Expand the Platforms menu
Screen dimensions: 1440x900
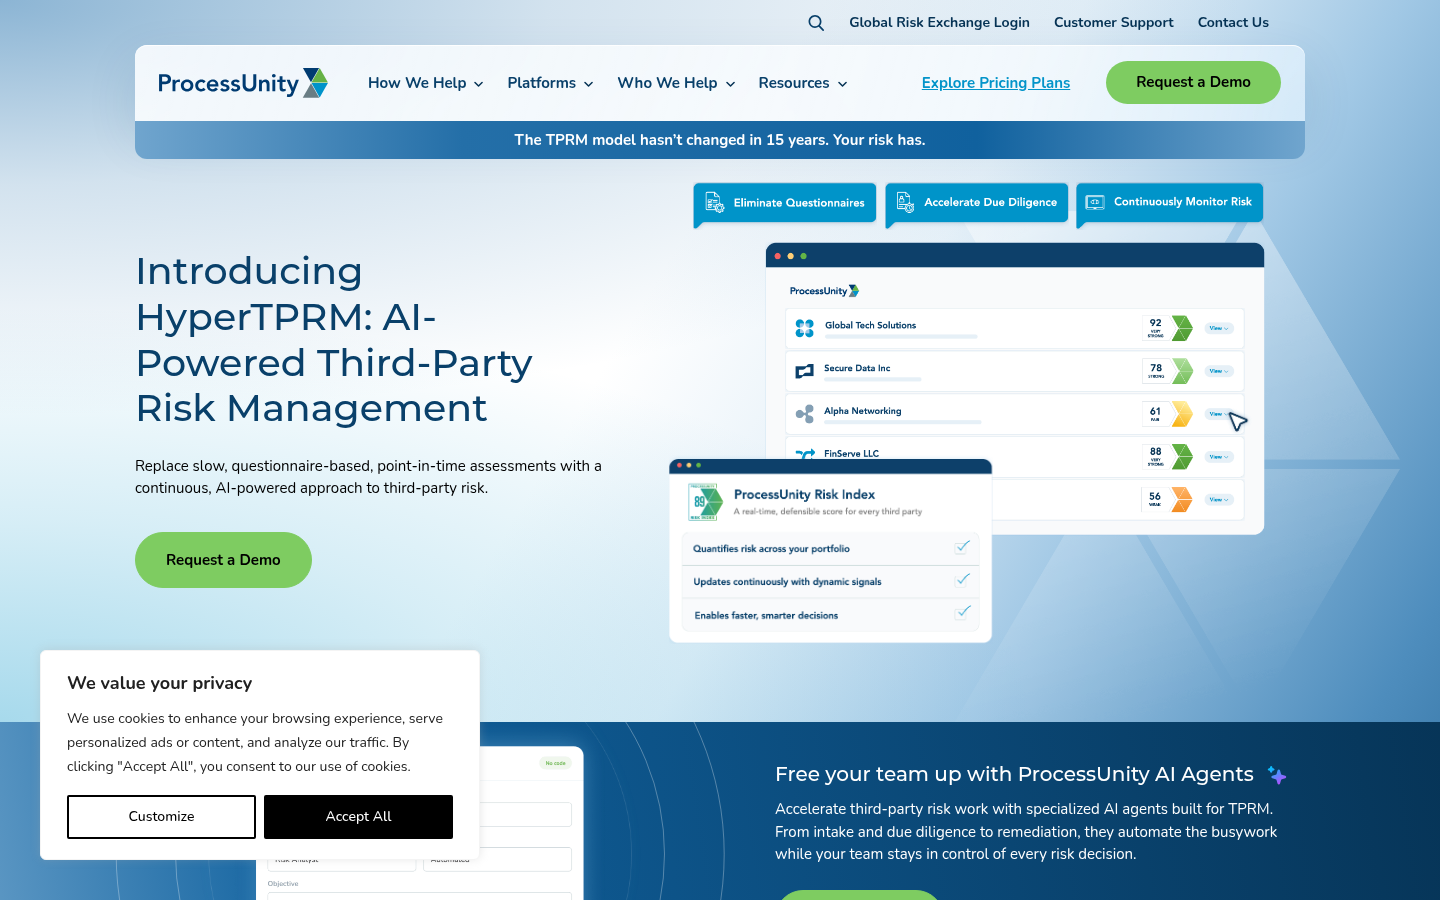551,83
